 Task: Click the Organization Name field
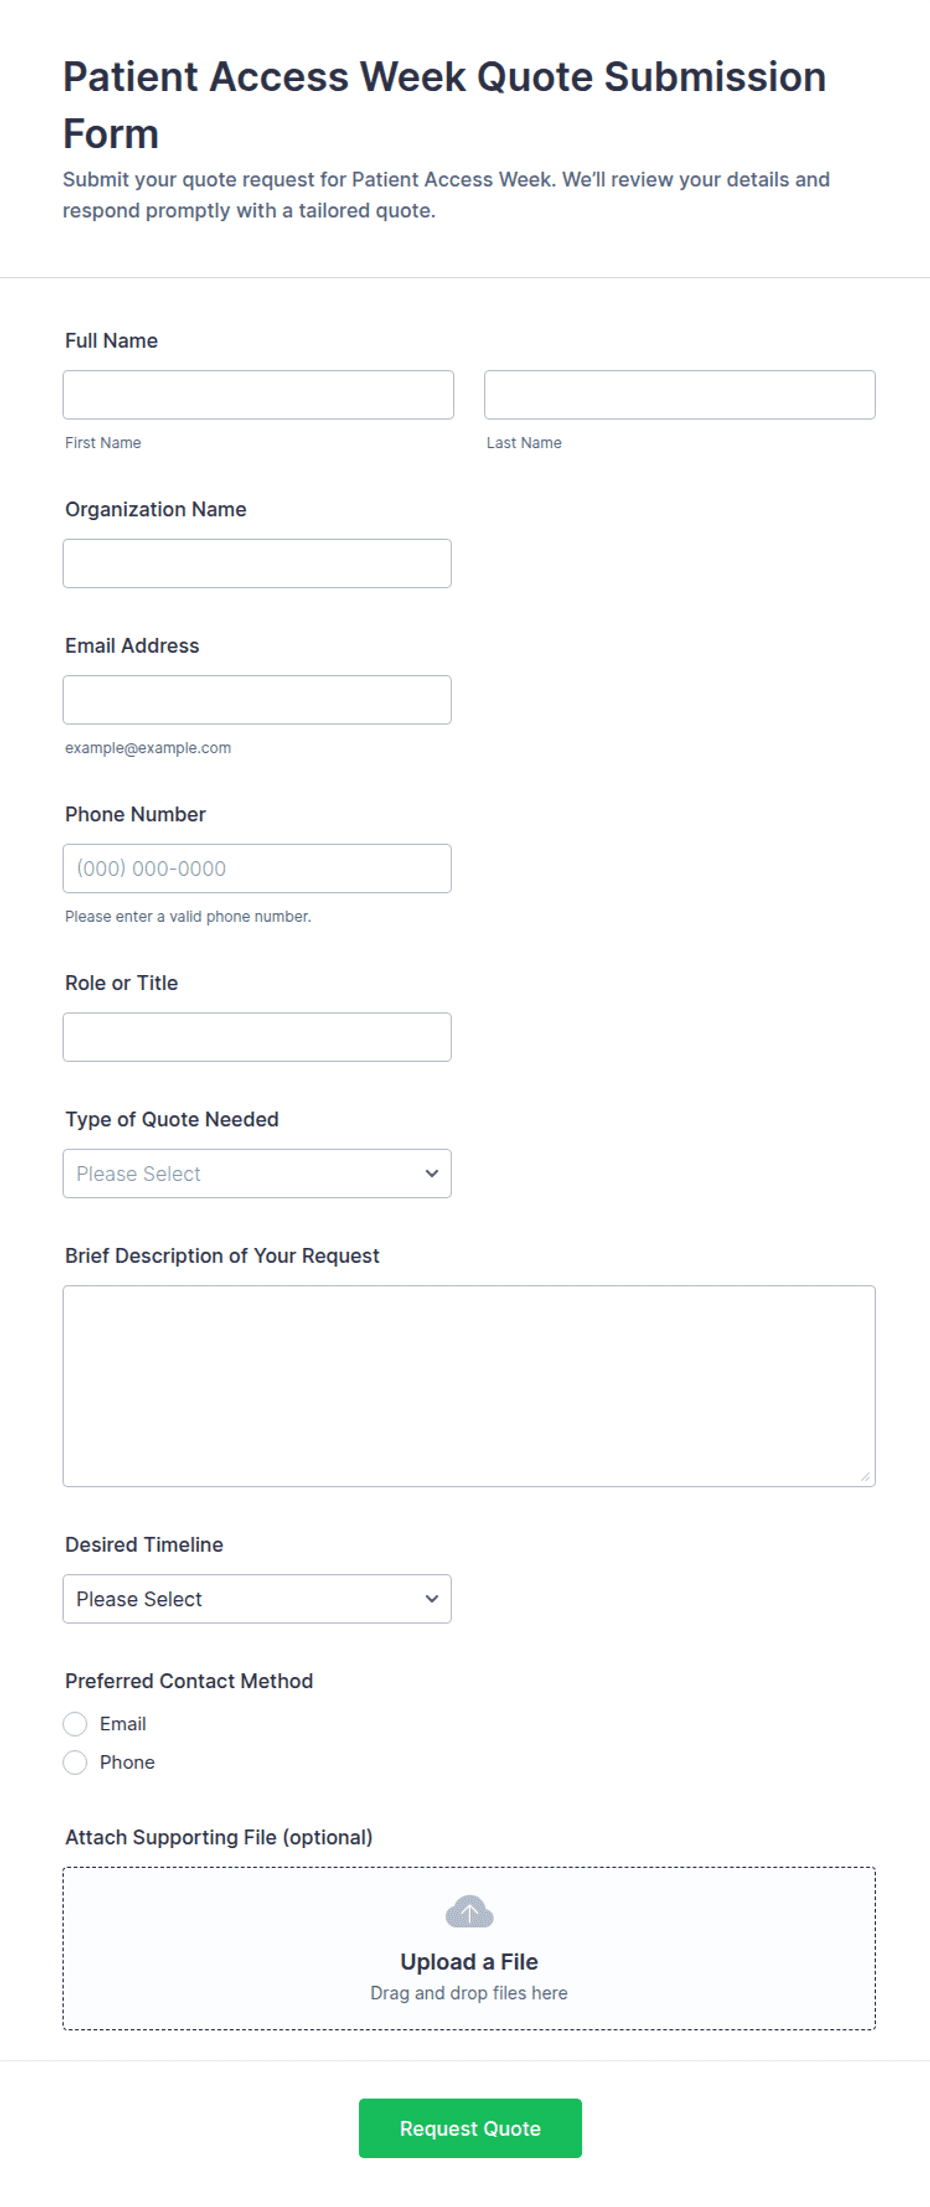(x=257, y=563)
